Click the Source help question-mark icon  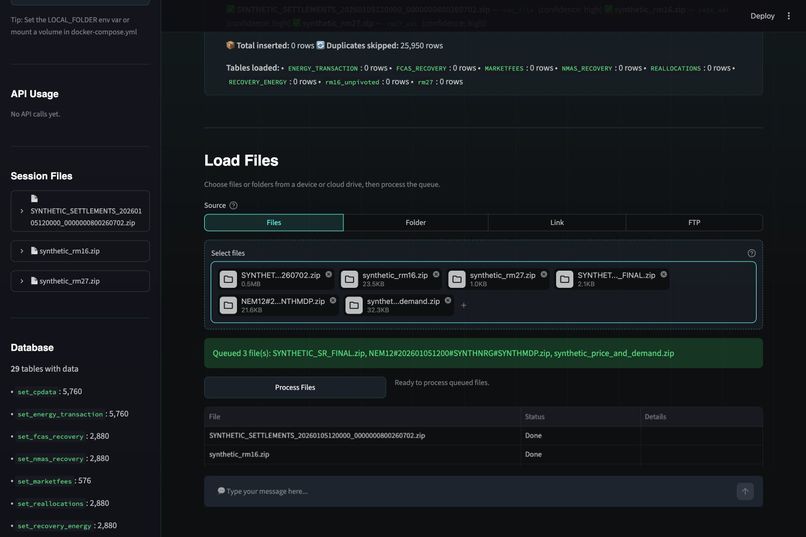click(x=233, y=206)
